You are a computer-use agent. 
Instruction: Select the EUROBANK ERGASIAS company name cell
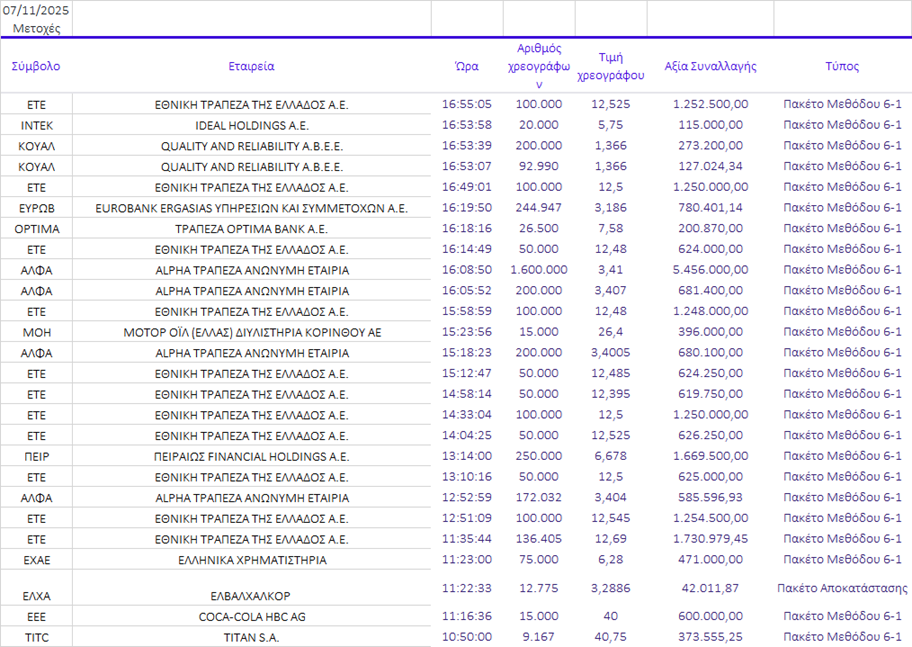click(251, 208)
